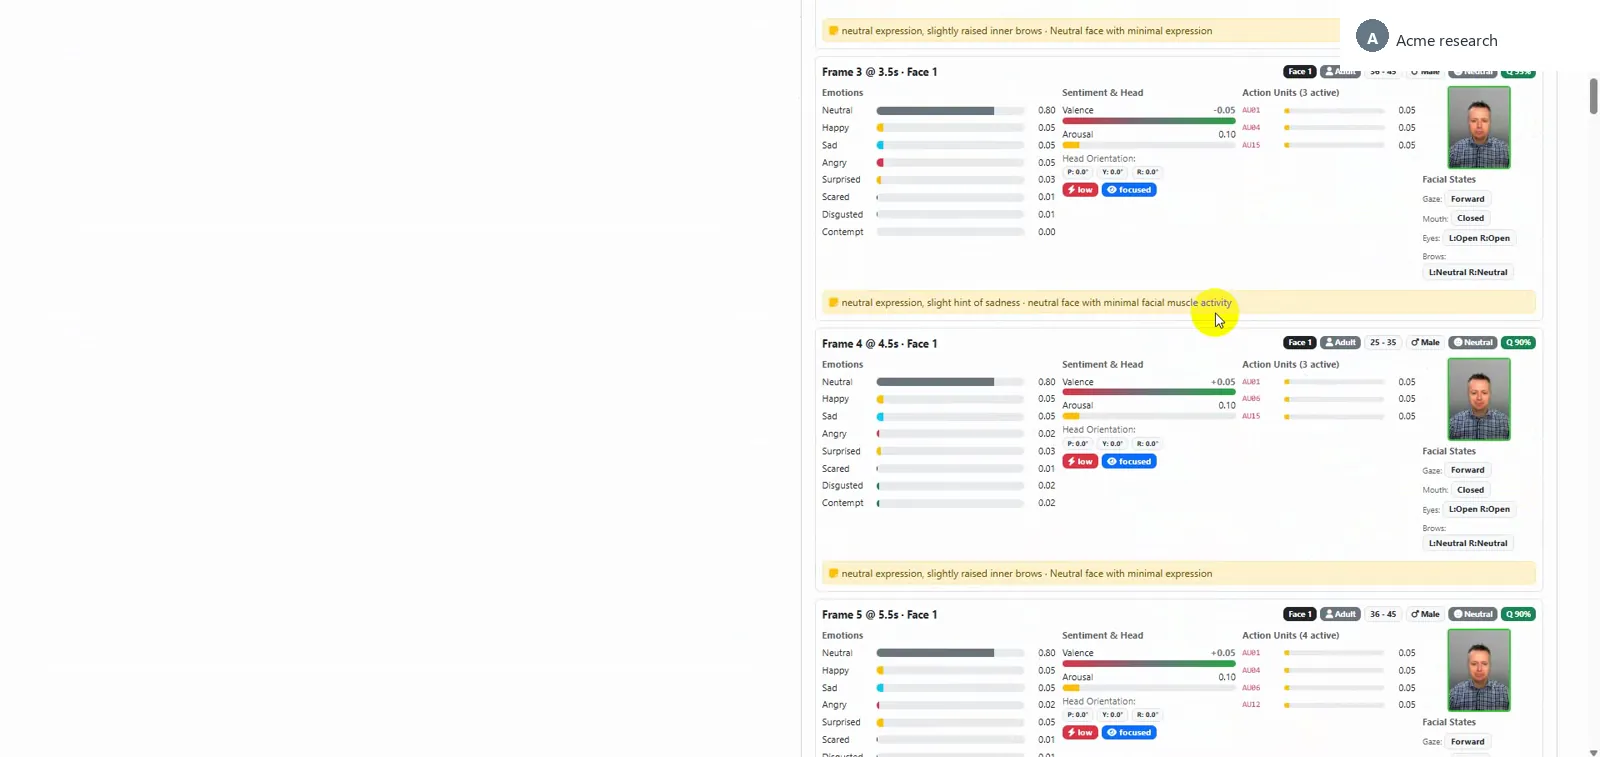The image size is (1600, 757).
Task: Click the AU06 label in Frame 4
Action: click(x=1251, y=399)
